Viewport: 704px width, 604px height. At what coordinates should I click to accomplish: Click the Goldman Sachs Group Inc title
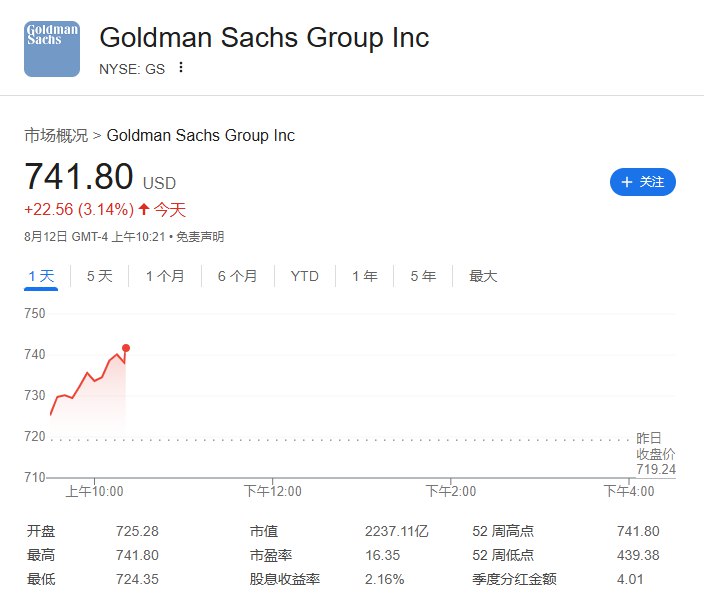click(x=264, y=37)
